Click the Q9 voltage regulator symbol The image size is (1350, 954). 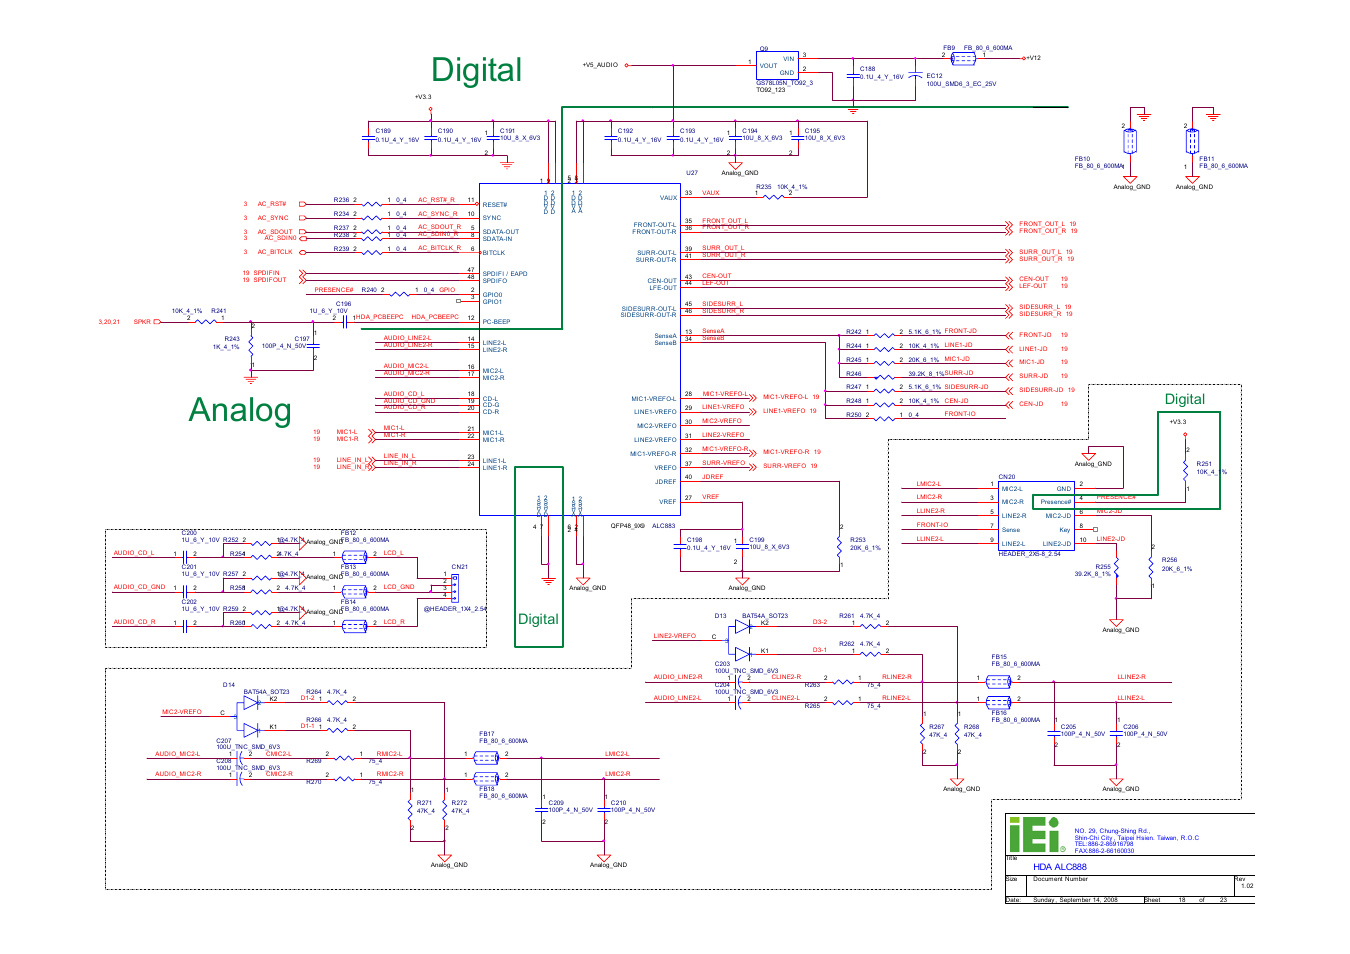pos(777,65)
